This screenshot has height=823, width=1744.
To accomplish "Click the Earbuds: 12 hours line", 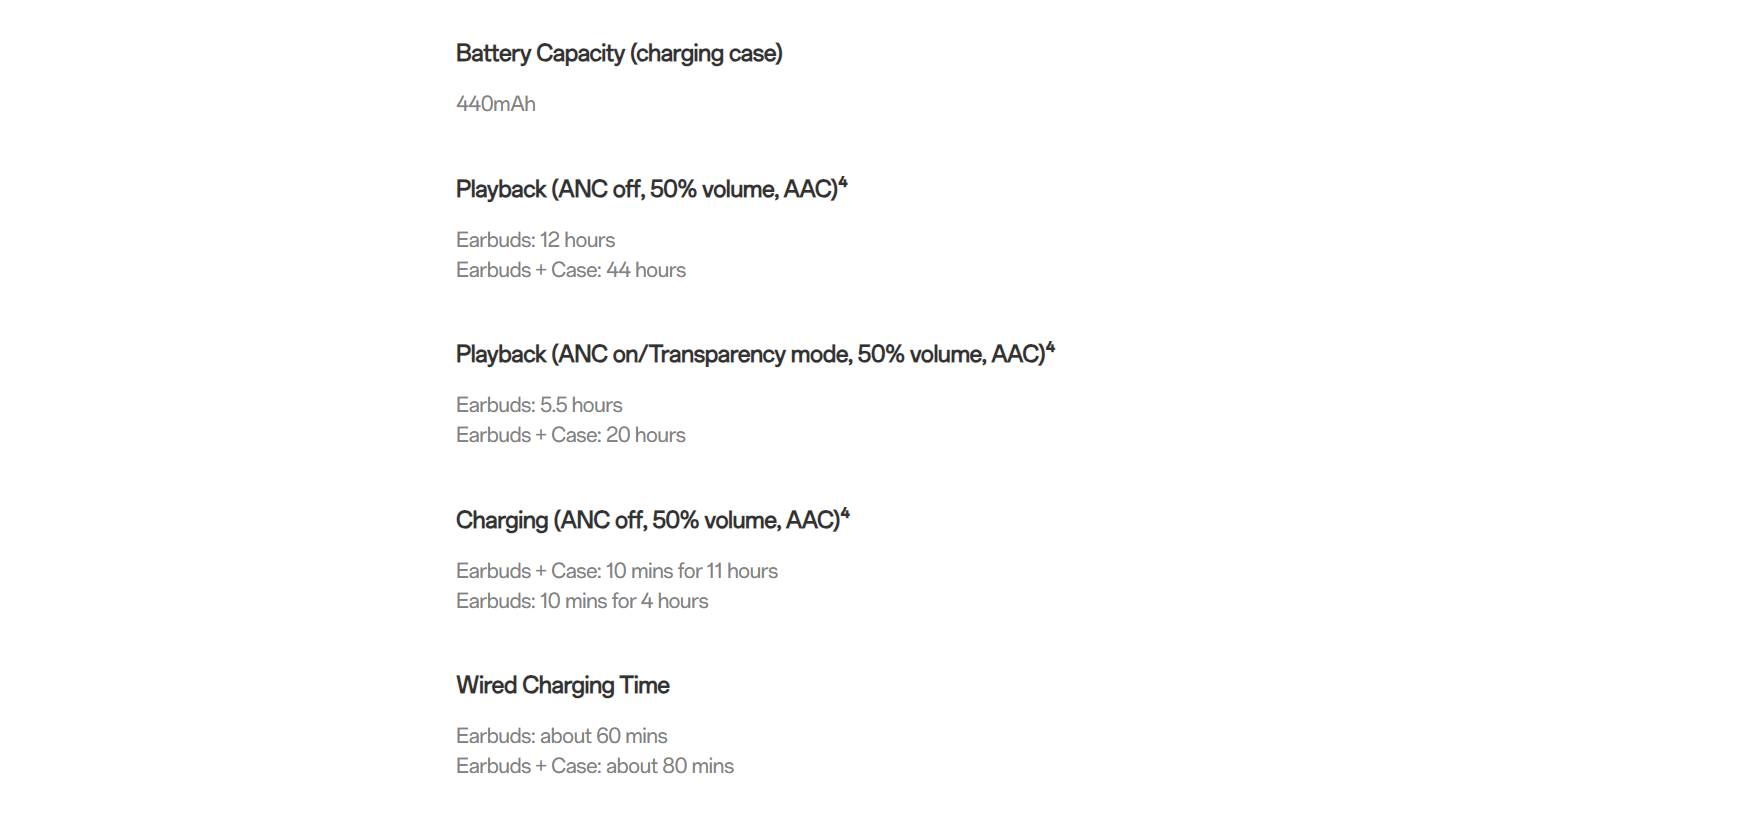I will pos(535,240).
